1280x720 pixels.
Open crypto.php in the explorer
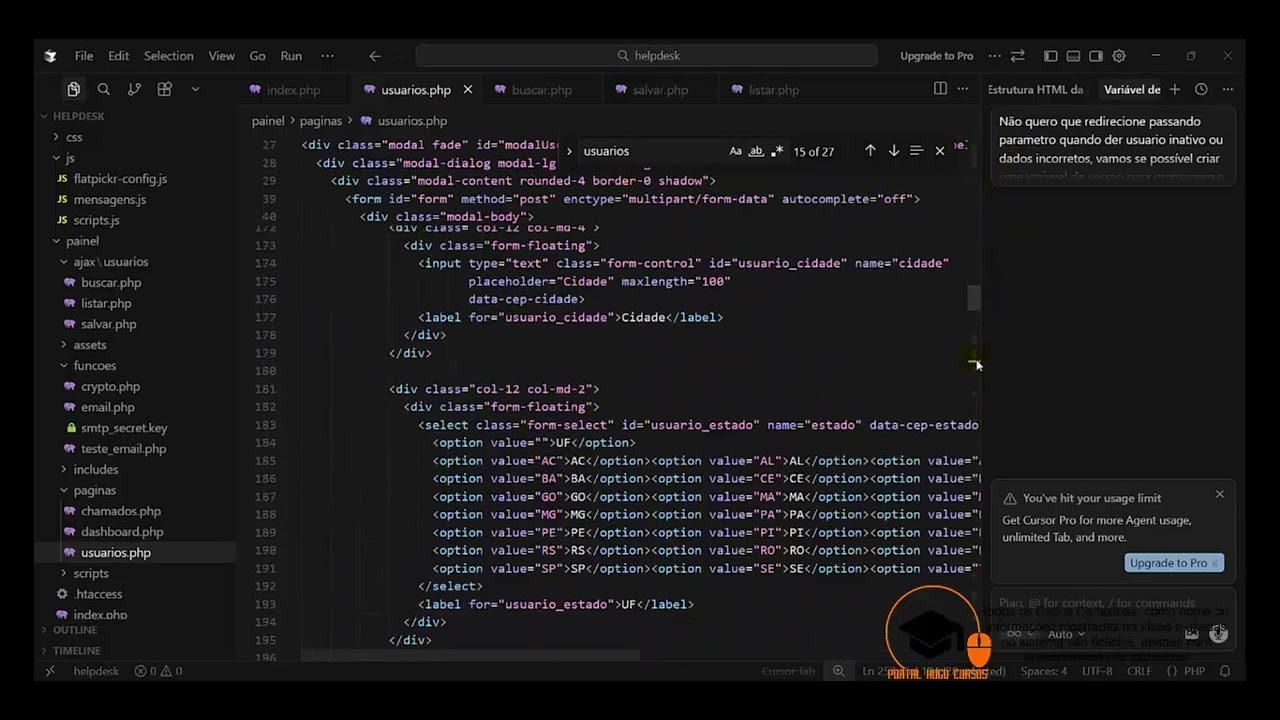[x=110, y=387]
